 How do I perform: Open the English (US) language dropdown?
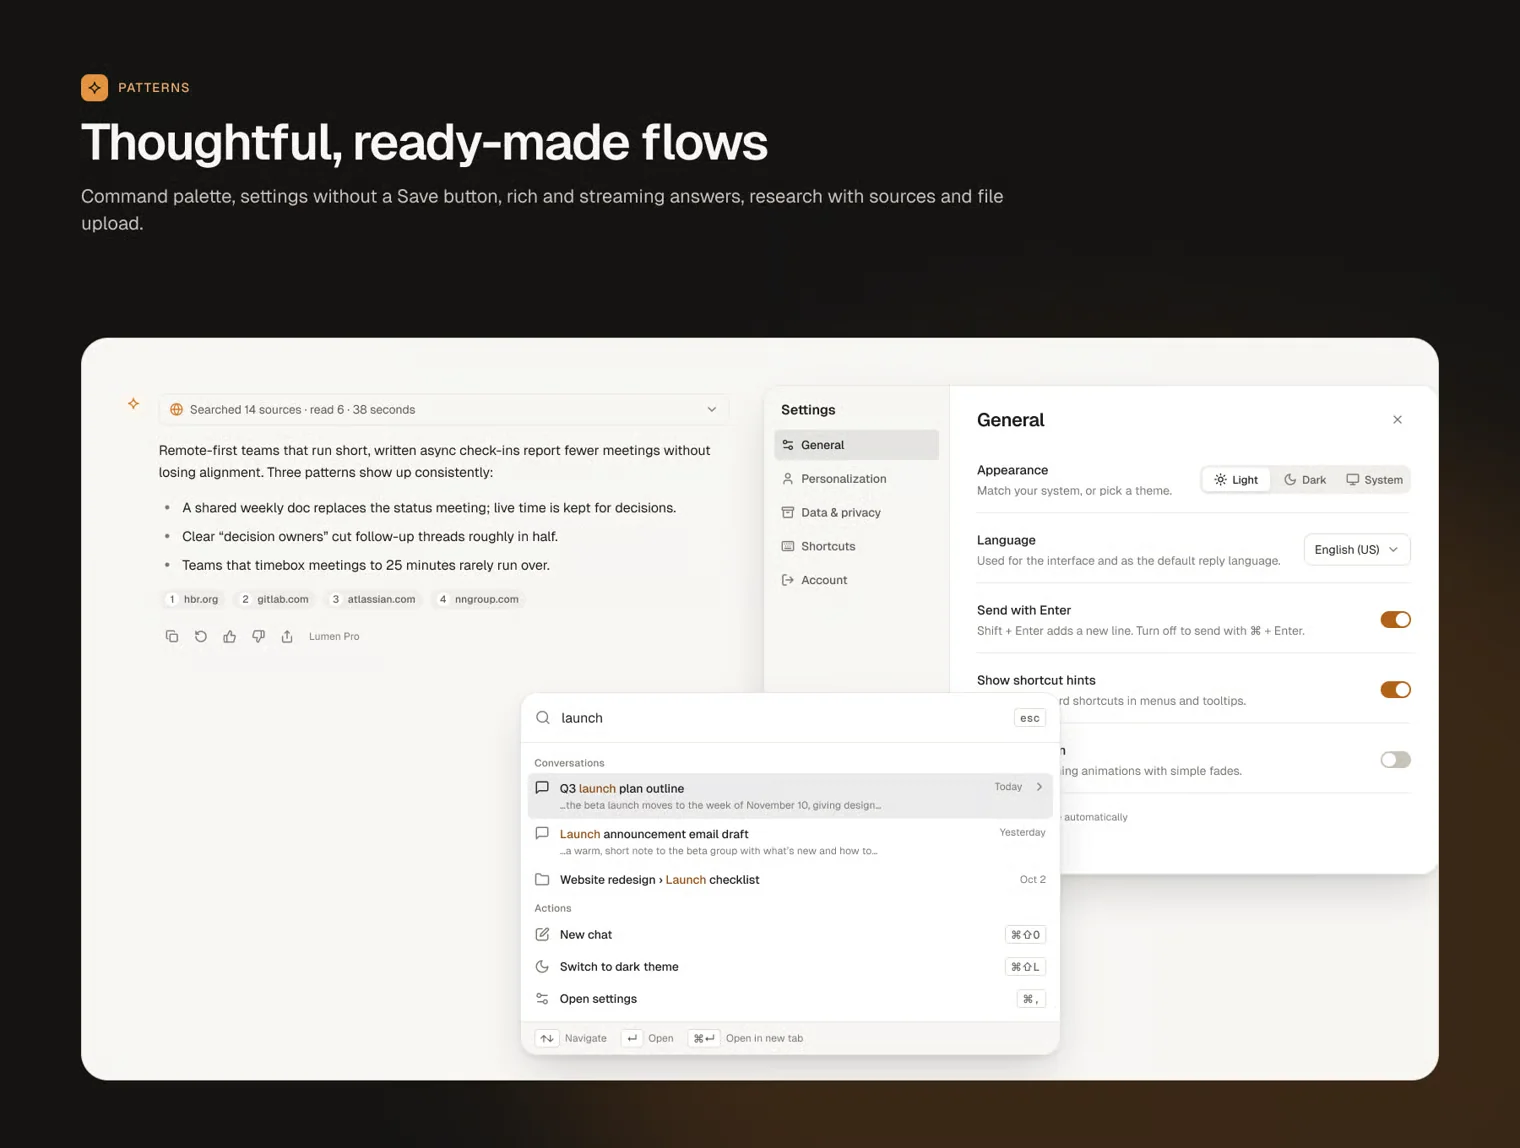coord(1357,550)
